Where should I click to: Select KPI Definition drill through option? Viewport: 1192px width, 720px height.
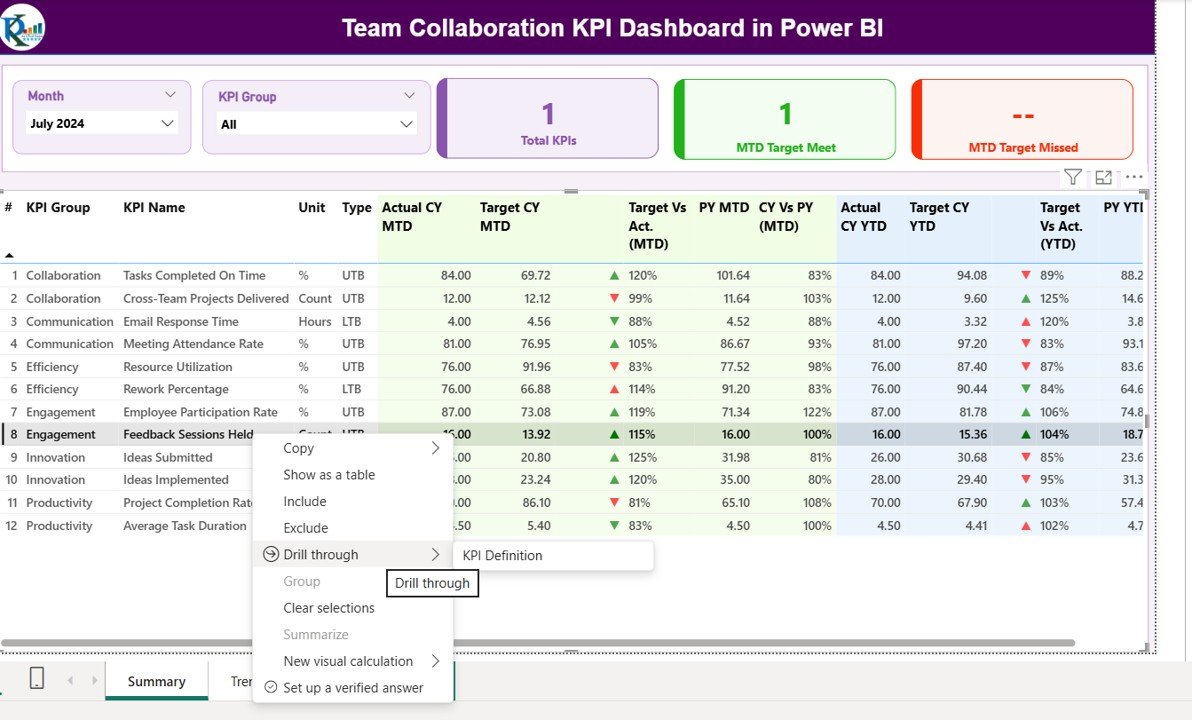[502, 555]
